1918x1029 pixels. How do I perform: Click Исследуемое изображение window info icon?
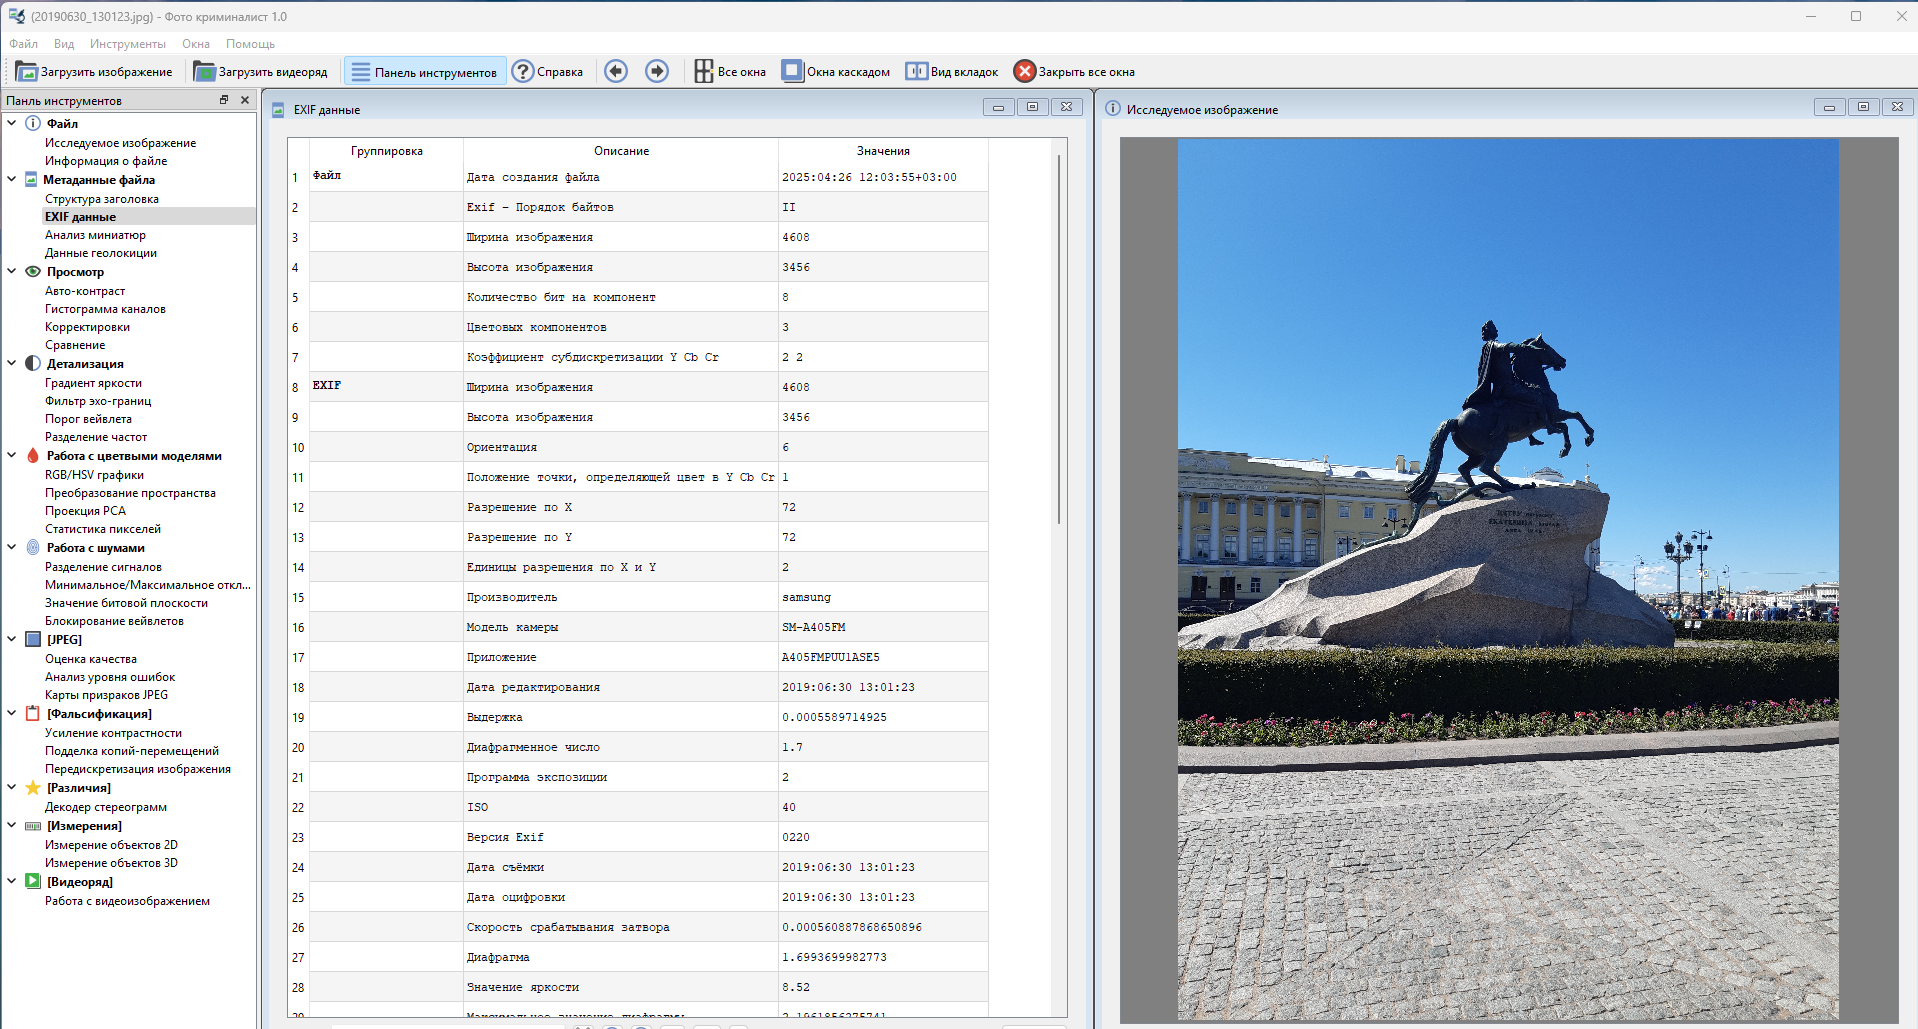[x=1113, y=109]
